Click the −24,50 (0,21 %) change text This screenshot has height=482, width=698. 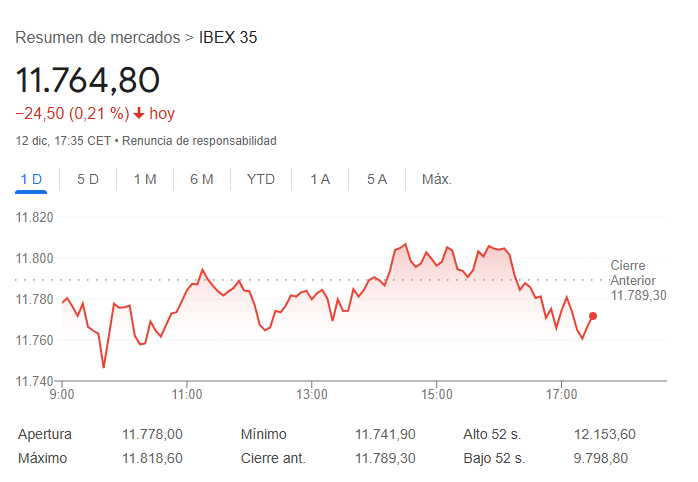pos(72,114)
